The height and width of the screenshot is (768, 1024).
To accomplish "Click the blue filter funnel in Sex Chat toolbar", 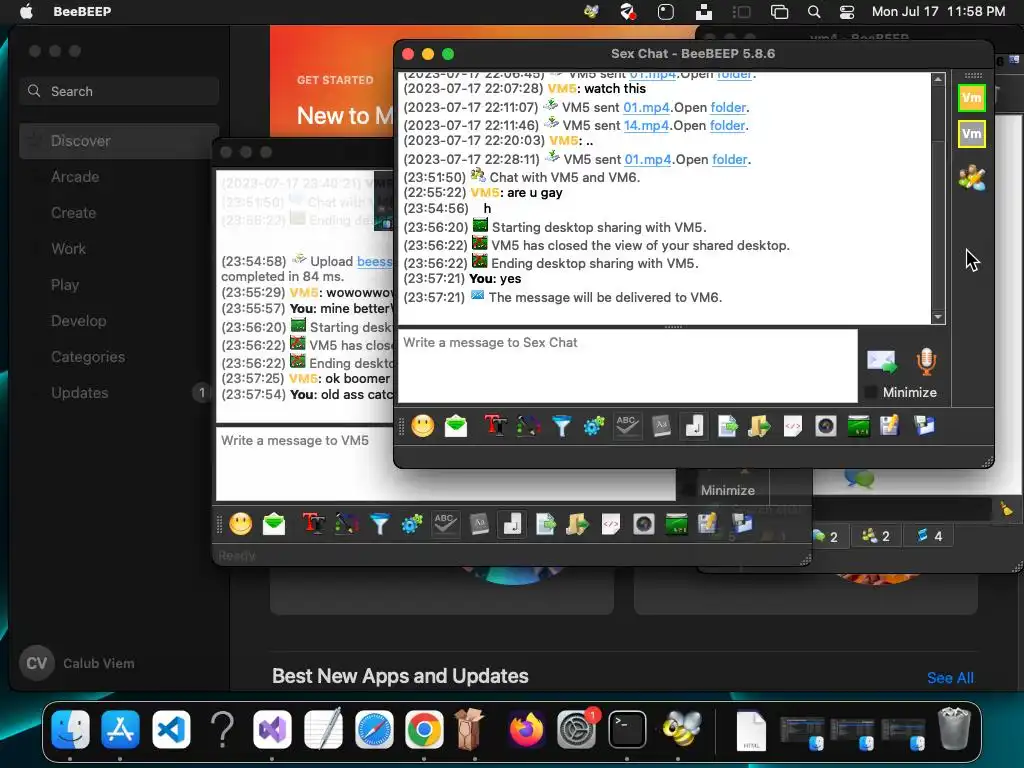I will click(561, 426).
